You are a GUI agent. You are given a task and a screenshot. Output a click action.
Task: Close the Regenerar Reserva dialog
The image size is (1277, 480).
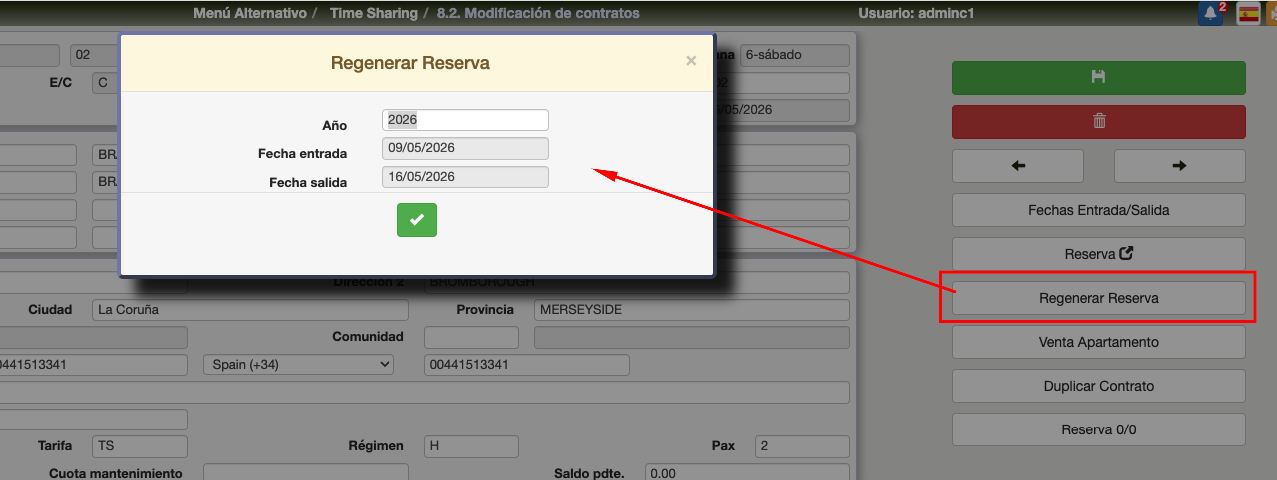[x=691, y=61]
